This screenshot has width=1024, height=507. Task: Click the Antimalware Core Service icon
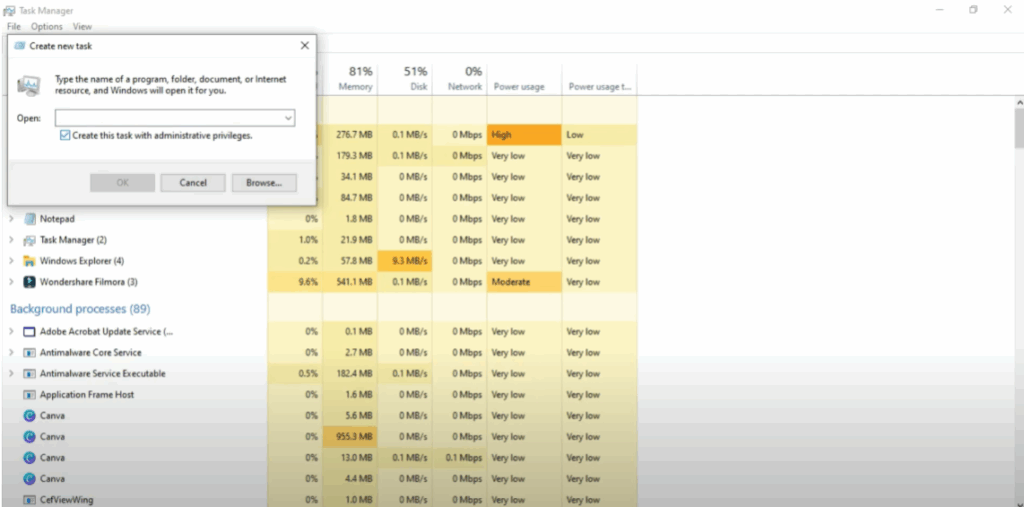click(x=29, y=353)
